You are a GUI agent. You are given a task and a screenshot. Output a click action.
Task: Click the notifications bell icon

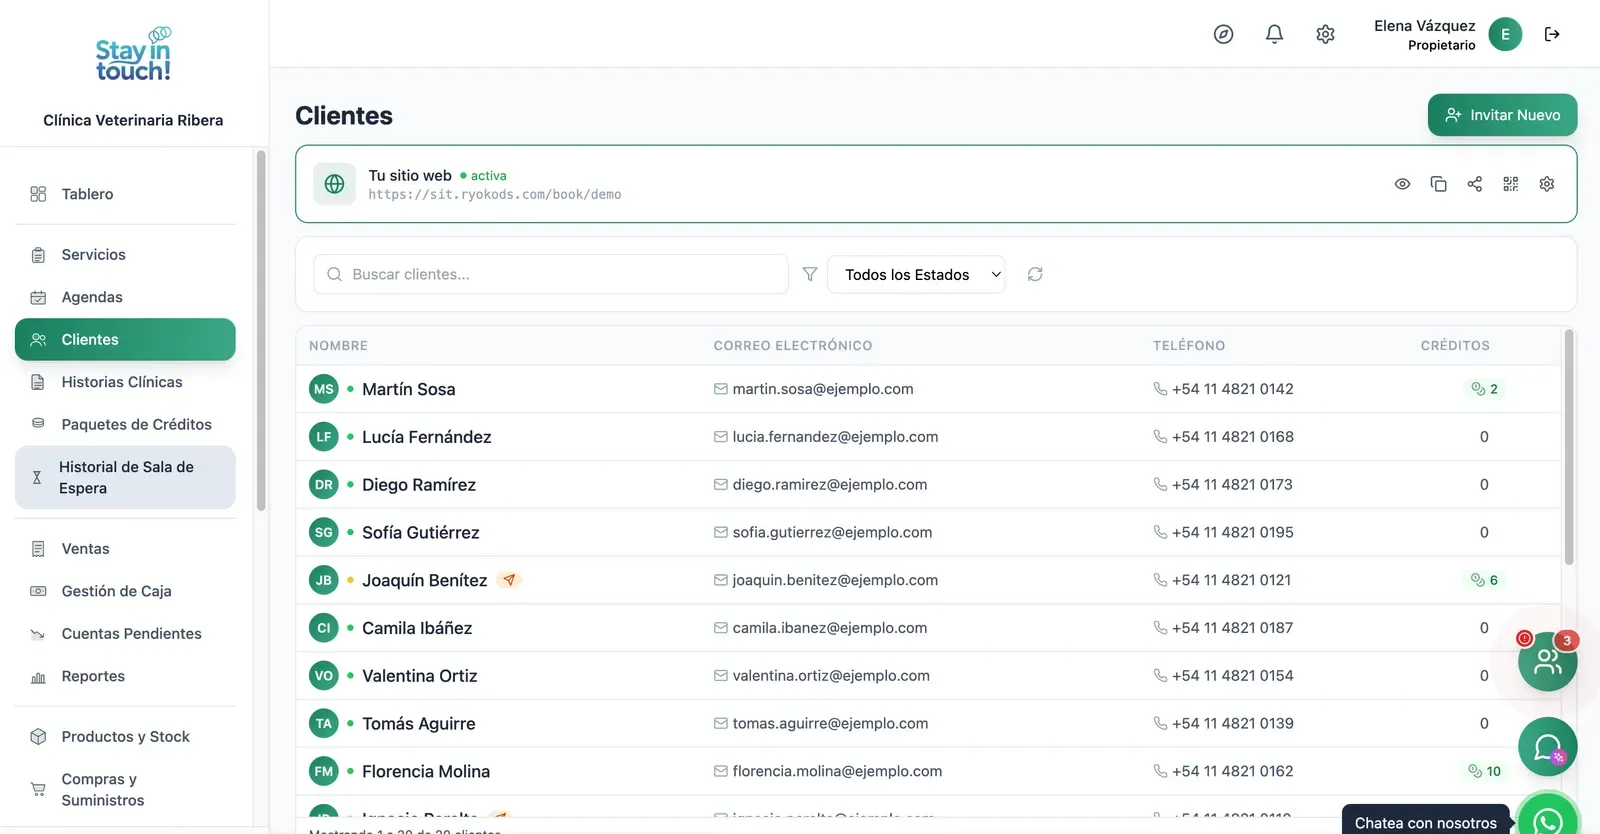(1274, 34)
